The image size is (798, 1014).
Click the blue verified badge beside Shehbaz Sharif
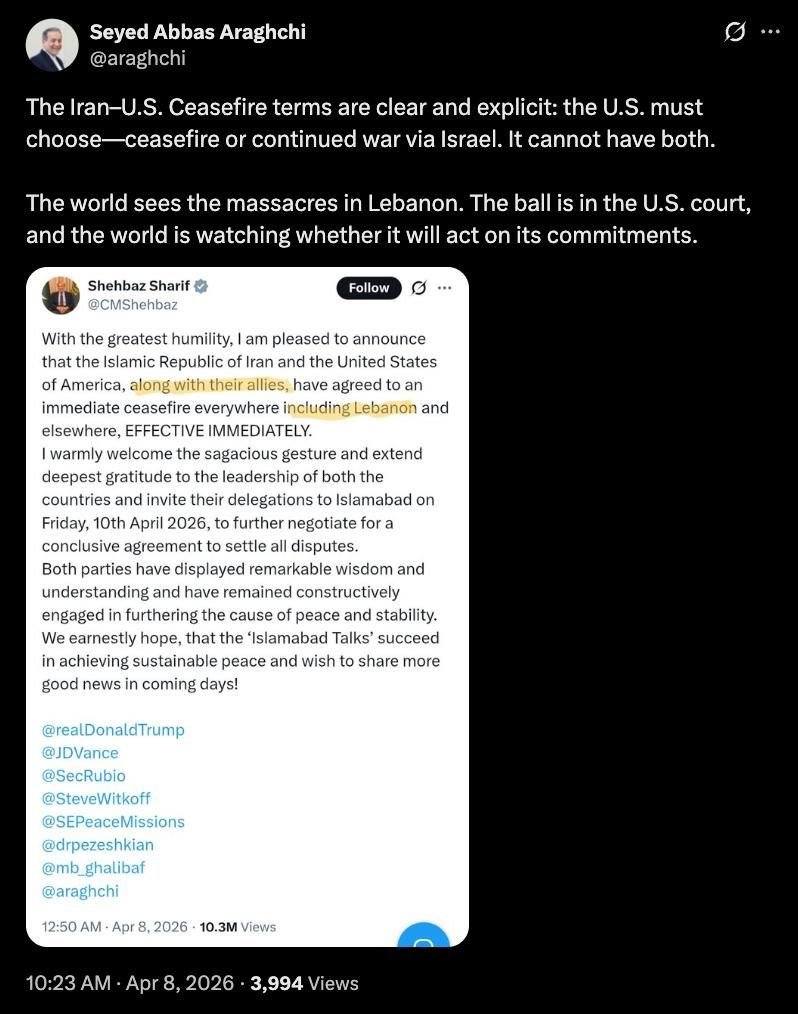201,287
